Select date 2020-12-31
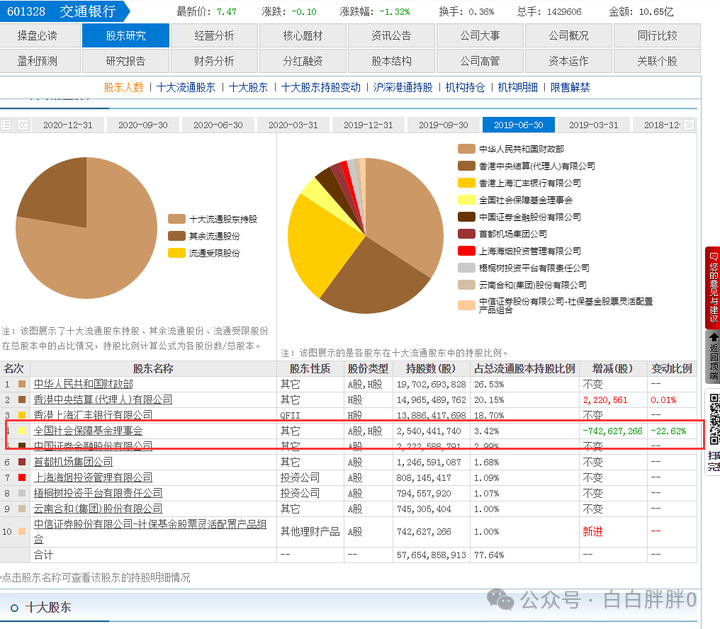Screen dimensions: 720x629 pyautogui.click(x=68, y=125)
